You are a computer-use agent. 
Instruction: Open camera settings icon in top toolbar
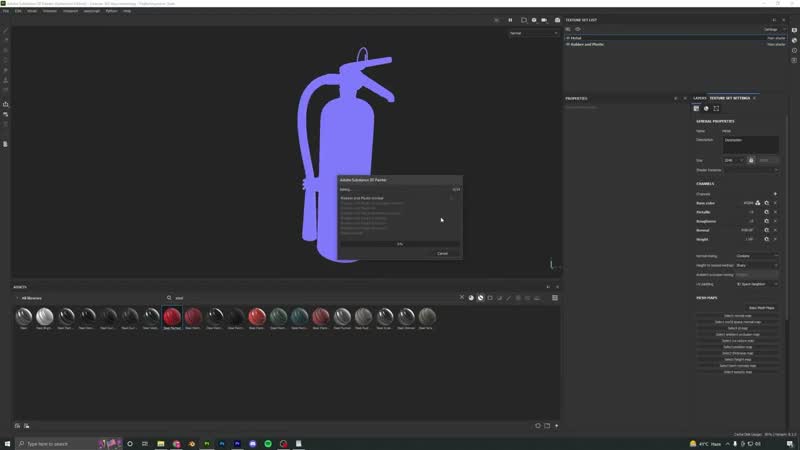pos(544,20)
